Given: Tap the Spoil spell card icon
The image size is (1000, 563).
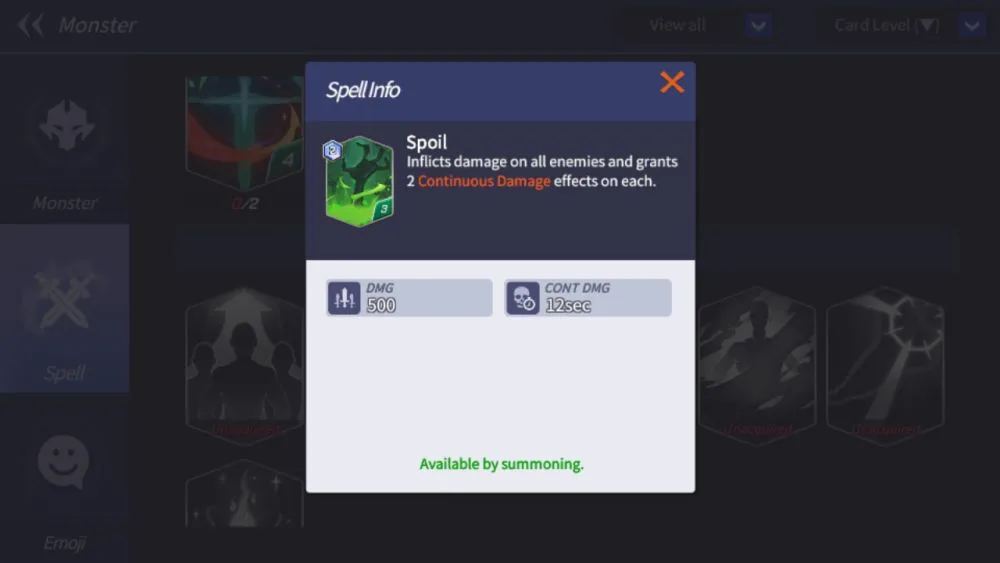Looking at the screenshot, I should click(x=359, y=182).
